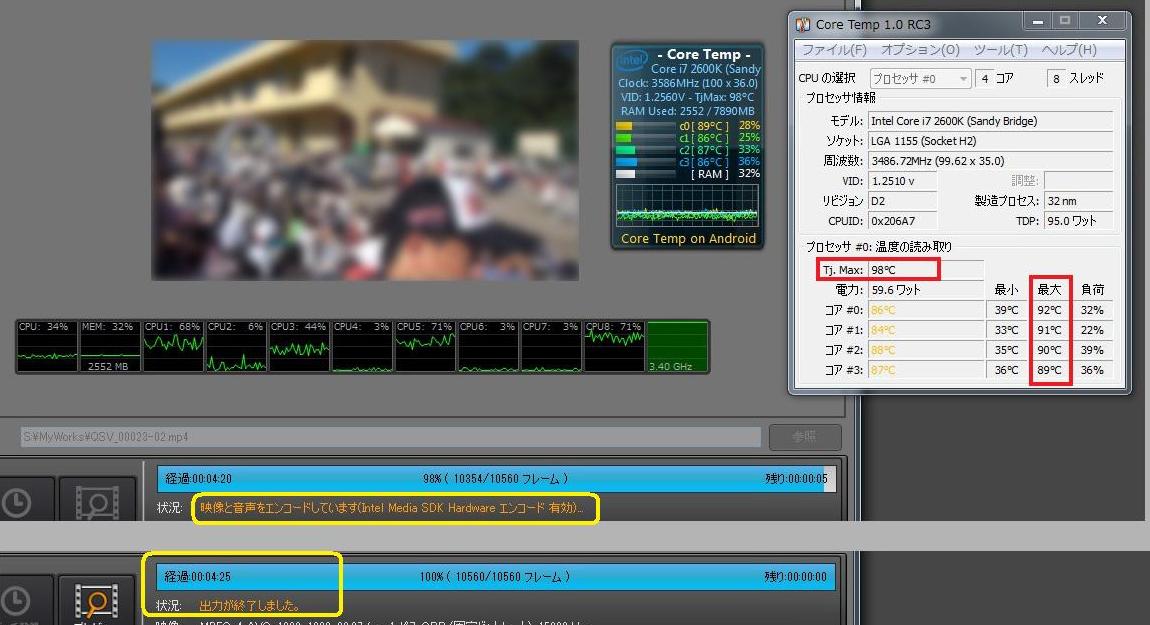Click the [RAM] 32% row in the gadget
1150x625 pixels.
pos(688,174)
